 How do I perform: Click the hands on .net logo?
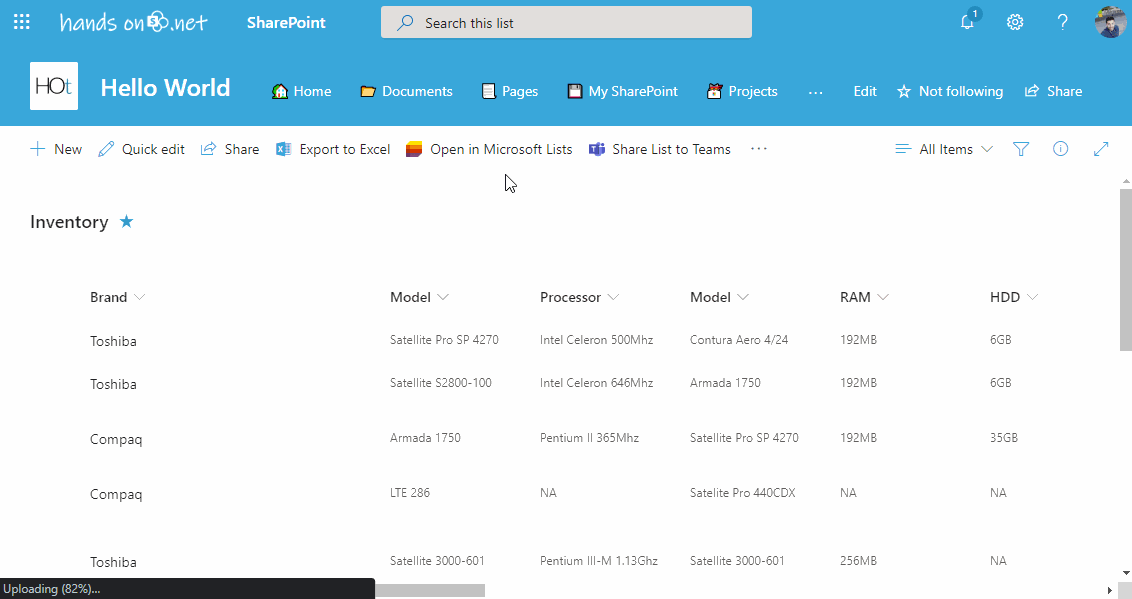(x=134, y=22)
